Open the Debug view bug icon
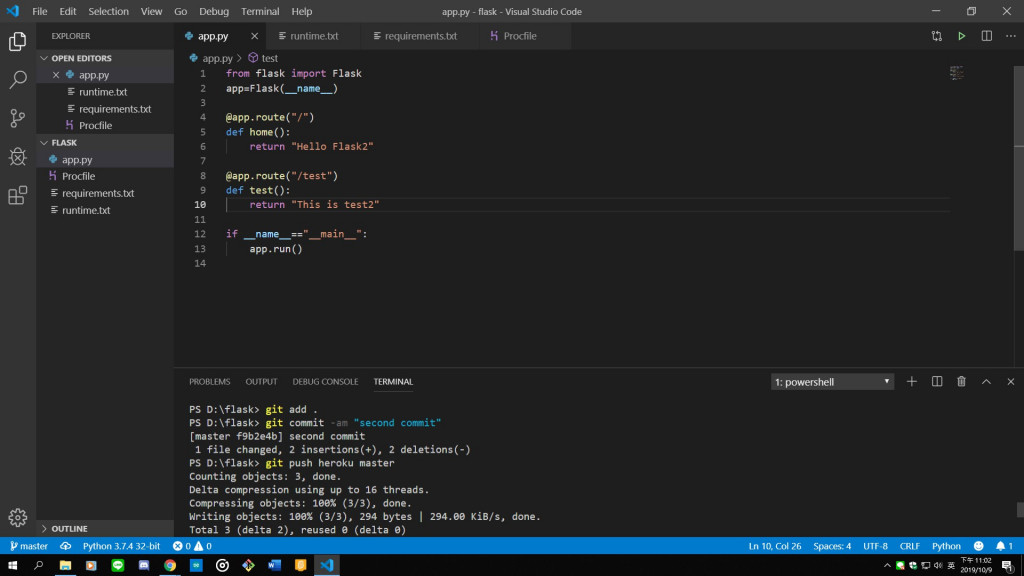This screenshot has height=576, width=1024. pyautogui.click(x=18, y=156)
